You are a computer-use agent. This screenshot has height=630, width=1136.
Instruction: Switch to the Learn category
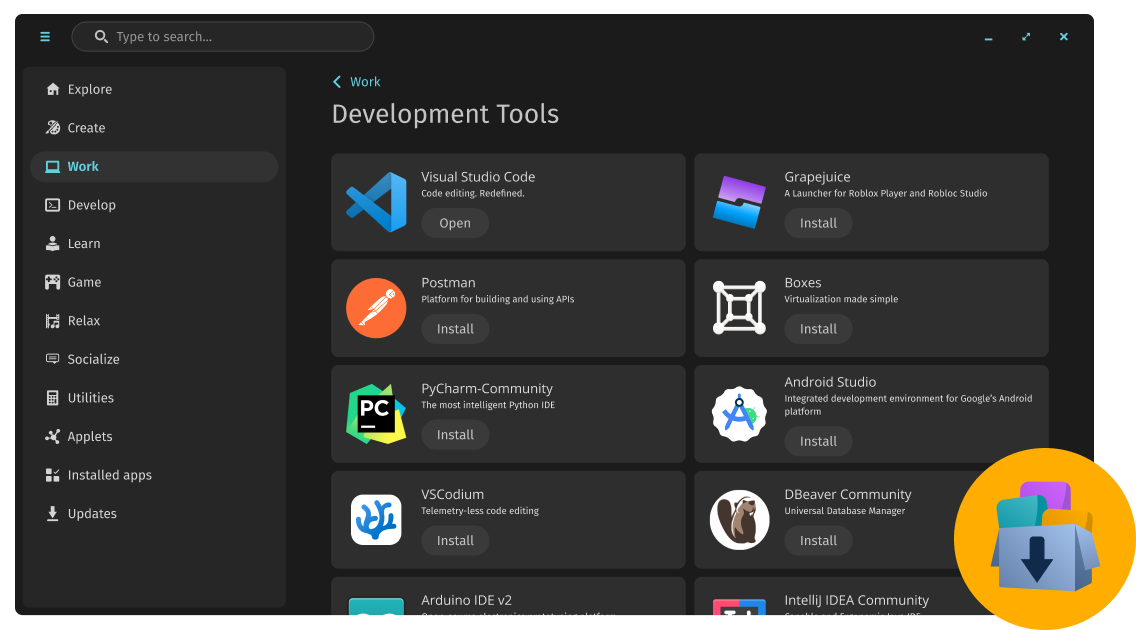coord(154,243)
